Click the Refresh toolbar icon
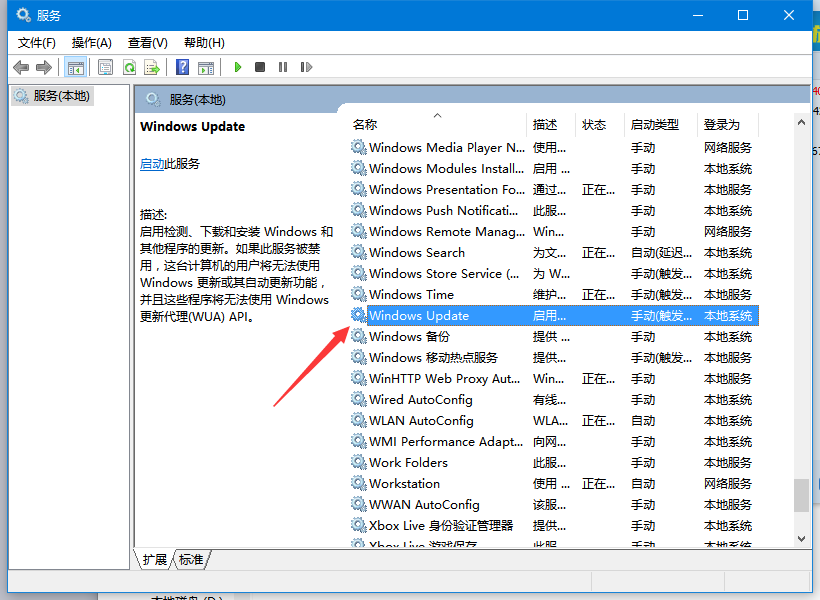The image size is (820, 600). [129, 67]
